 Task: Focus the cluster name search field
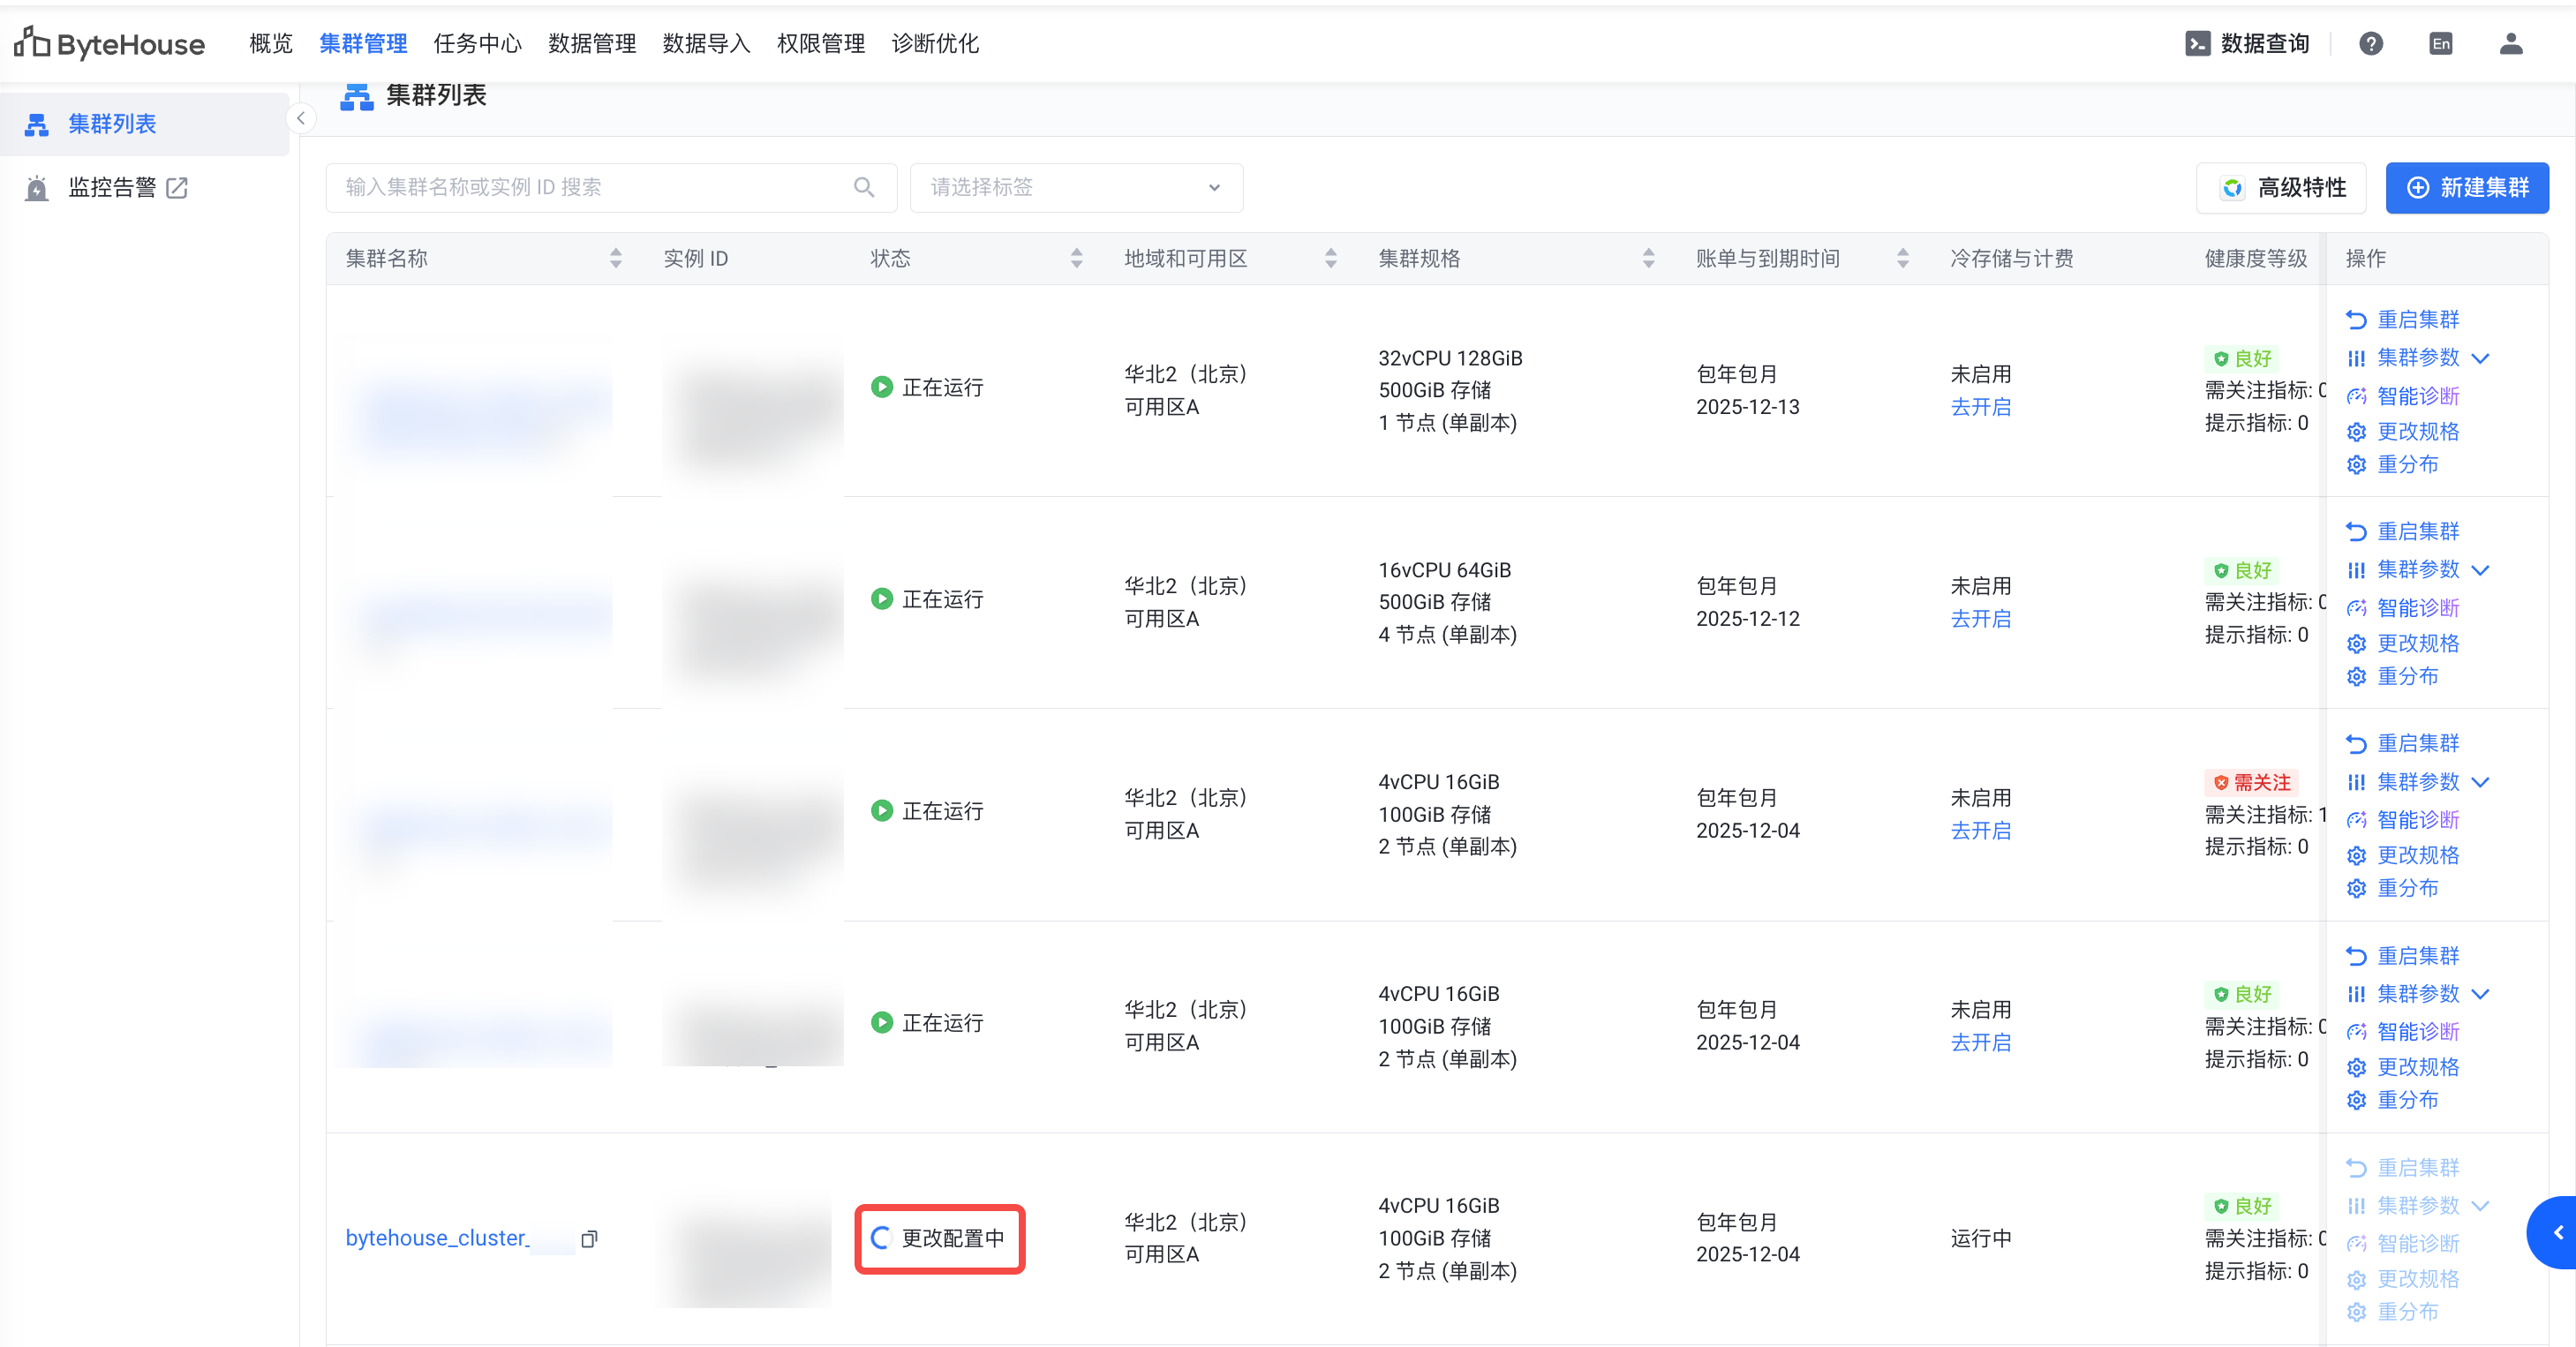[x=590, y=187]
